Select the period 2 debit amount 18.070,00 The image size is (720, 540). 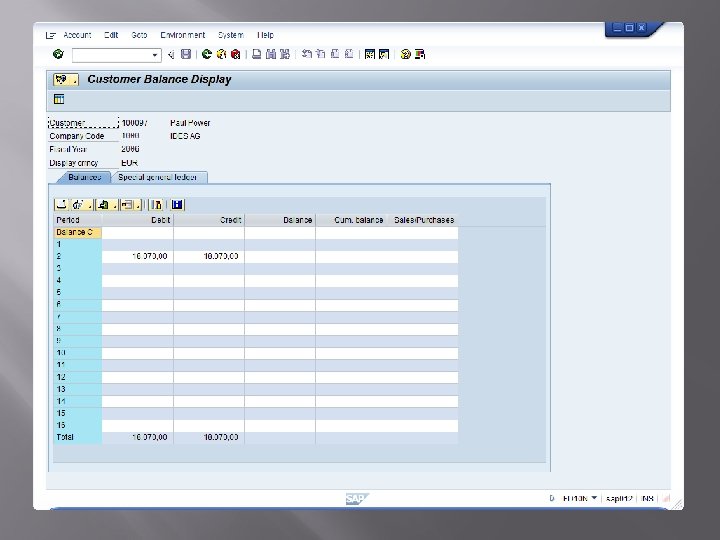tap(150, 256)
